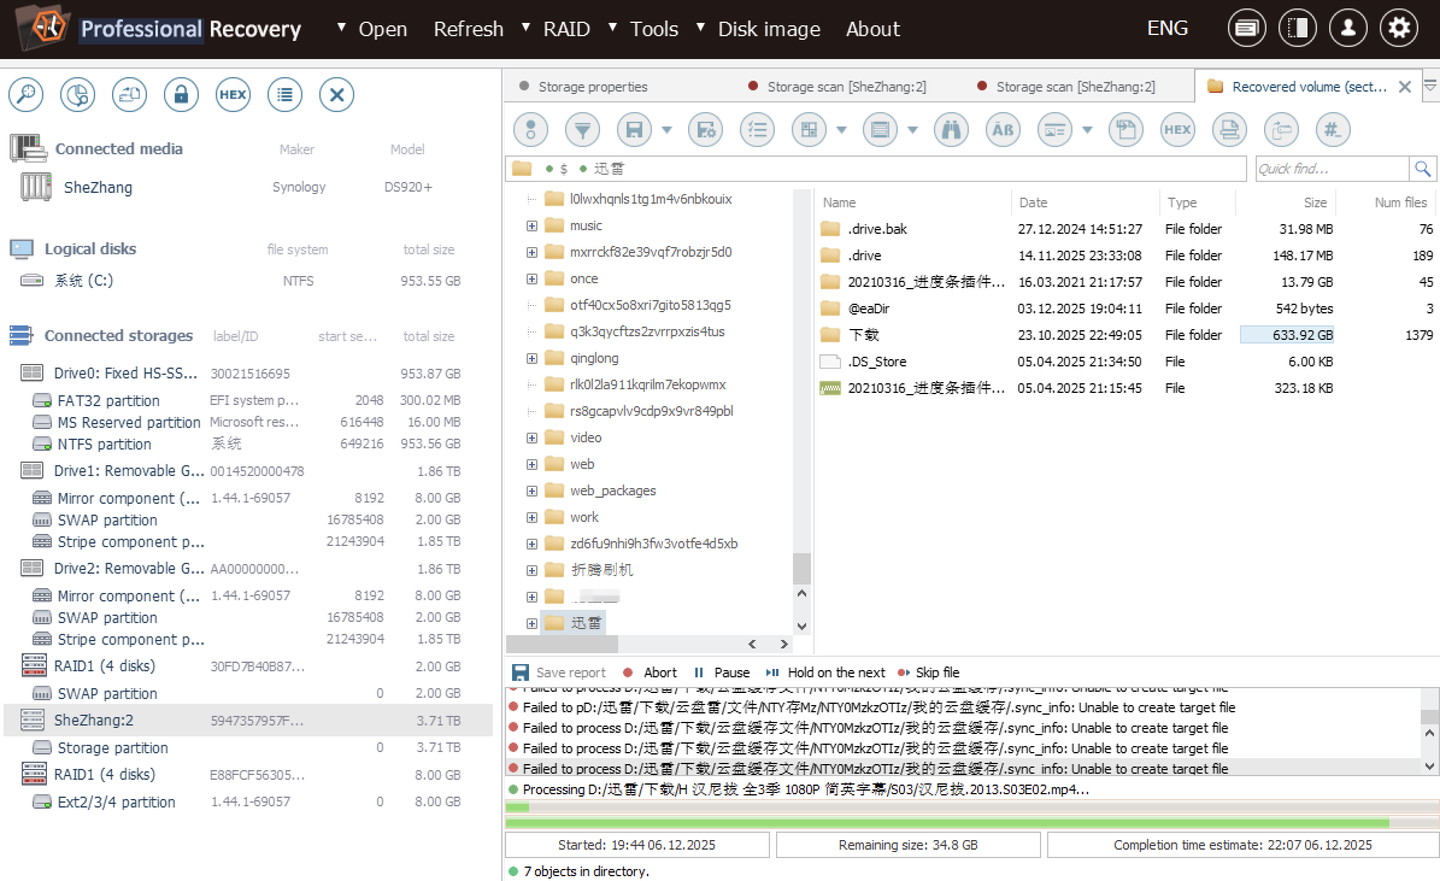Screen dimensions: 1440x881
Task: Click the padlock decryption icon
Action: click(x=181, y=95)
